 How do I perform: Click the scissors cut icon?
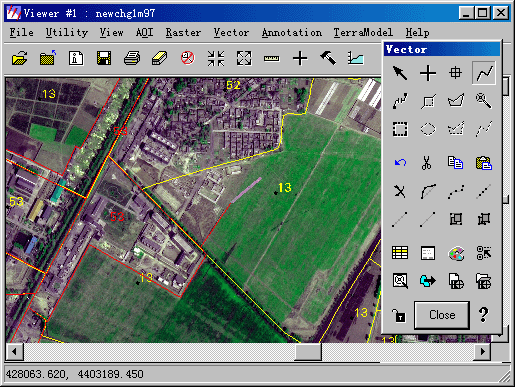point(427,163)
